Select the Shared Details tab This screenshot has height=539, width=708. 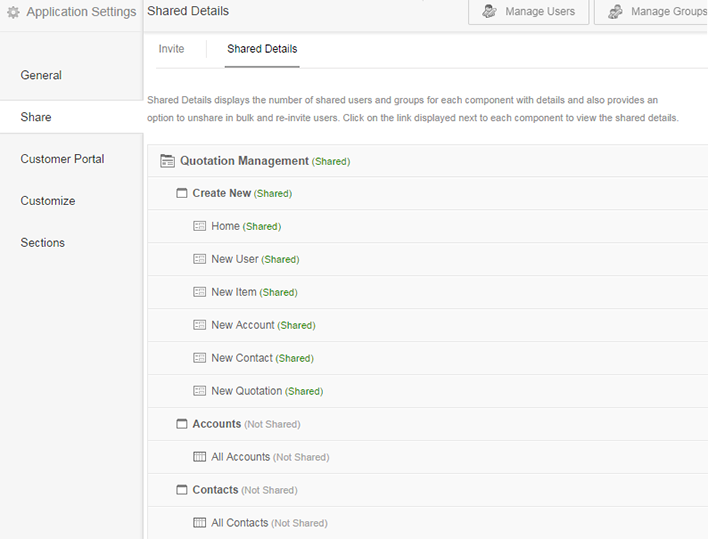pos(262,49)
